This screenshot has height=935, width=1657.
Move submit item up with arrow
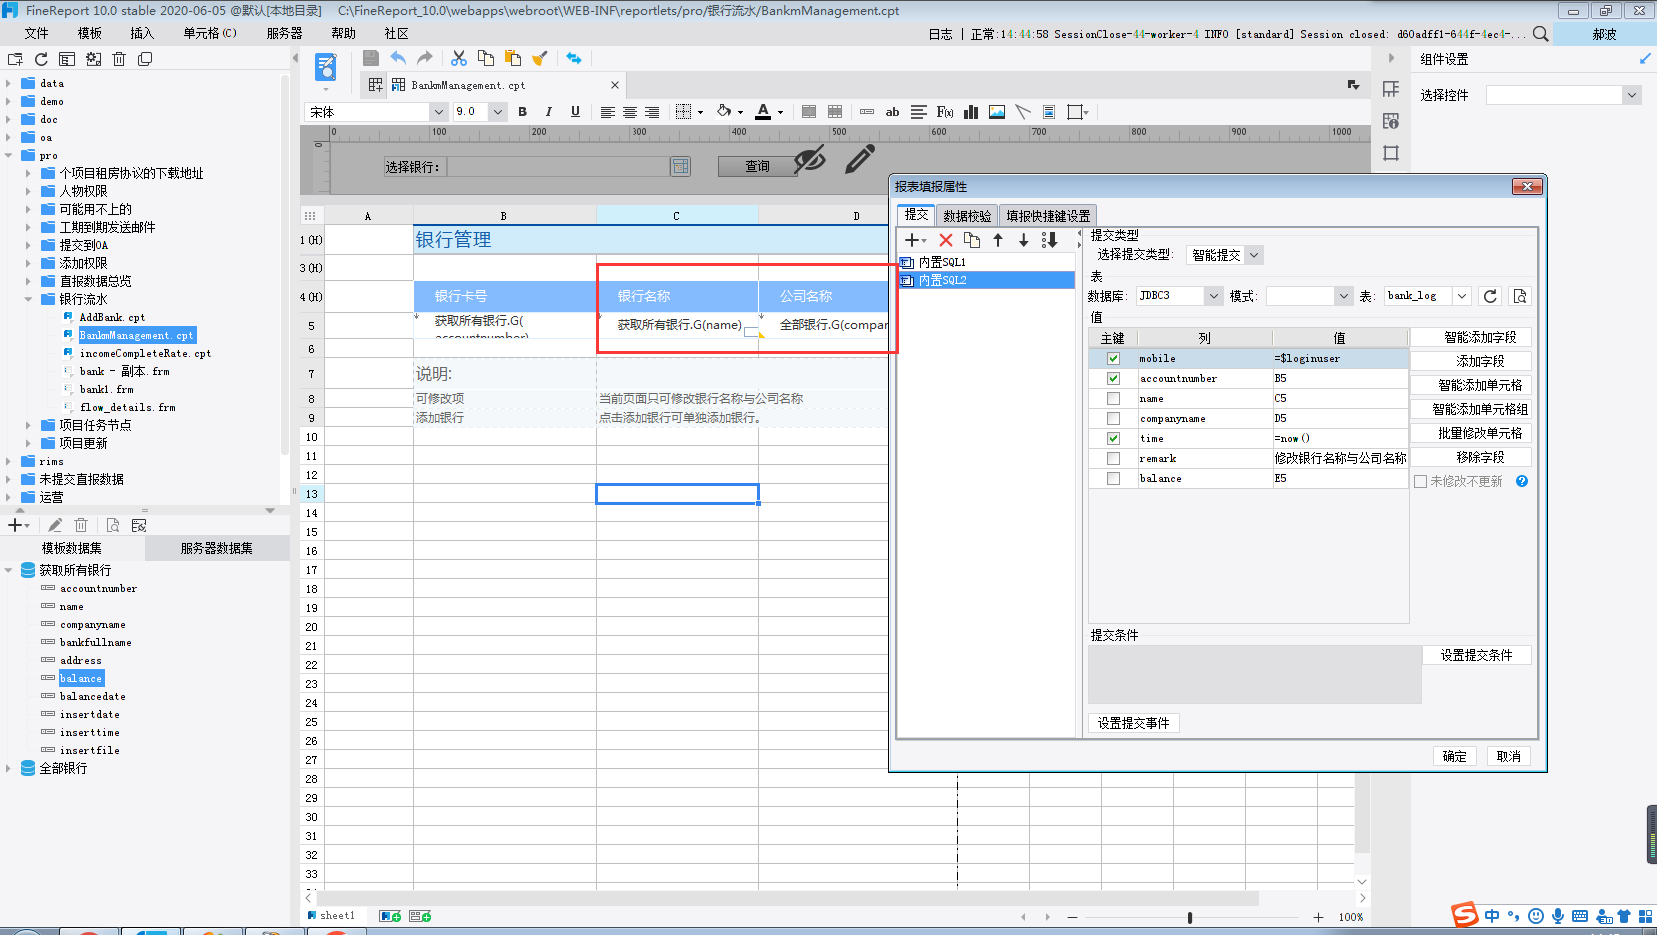click(x=998, y=240)
